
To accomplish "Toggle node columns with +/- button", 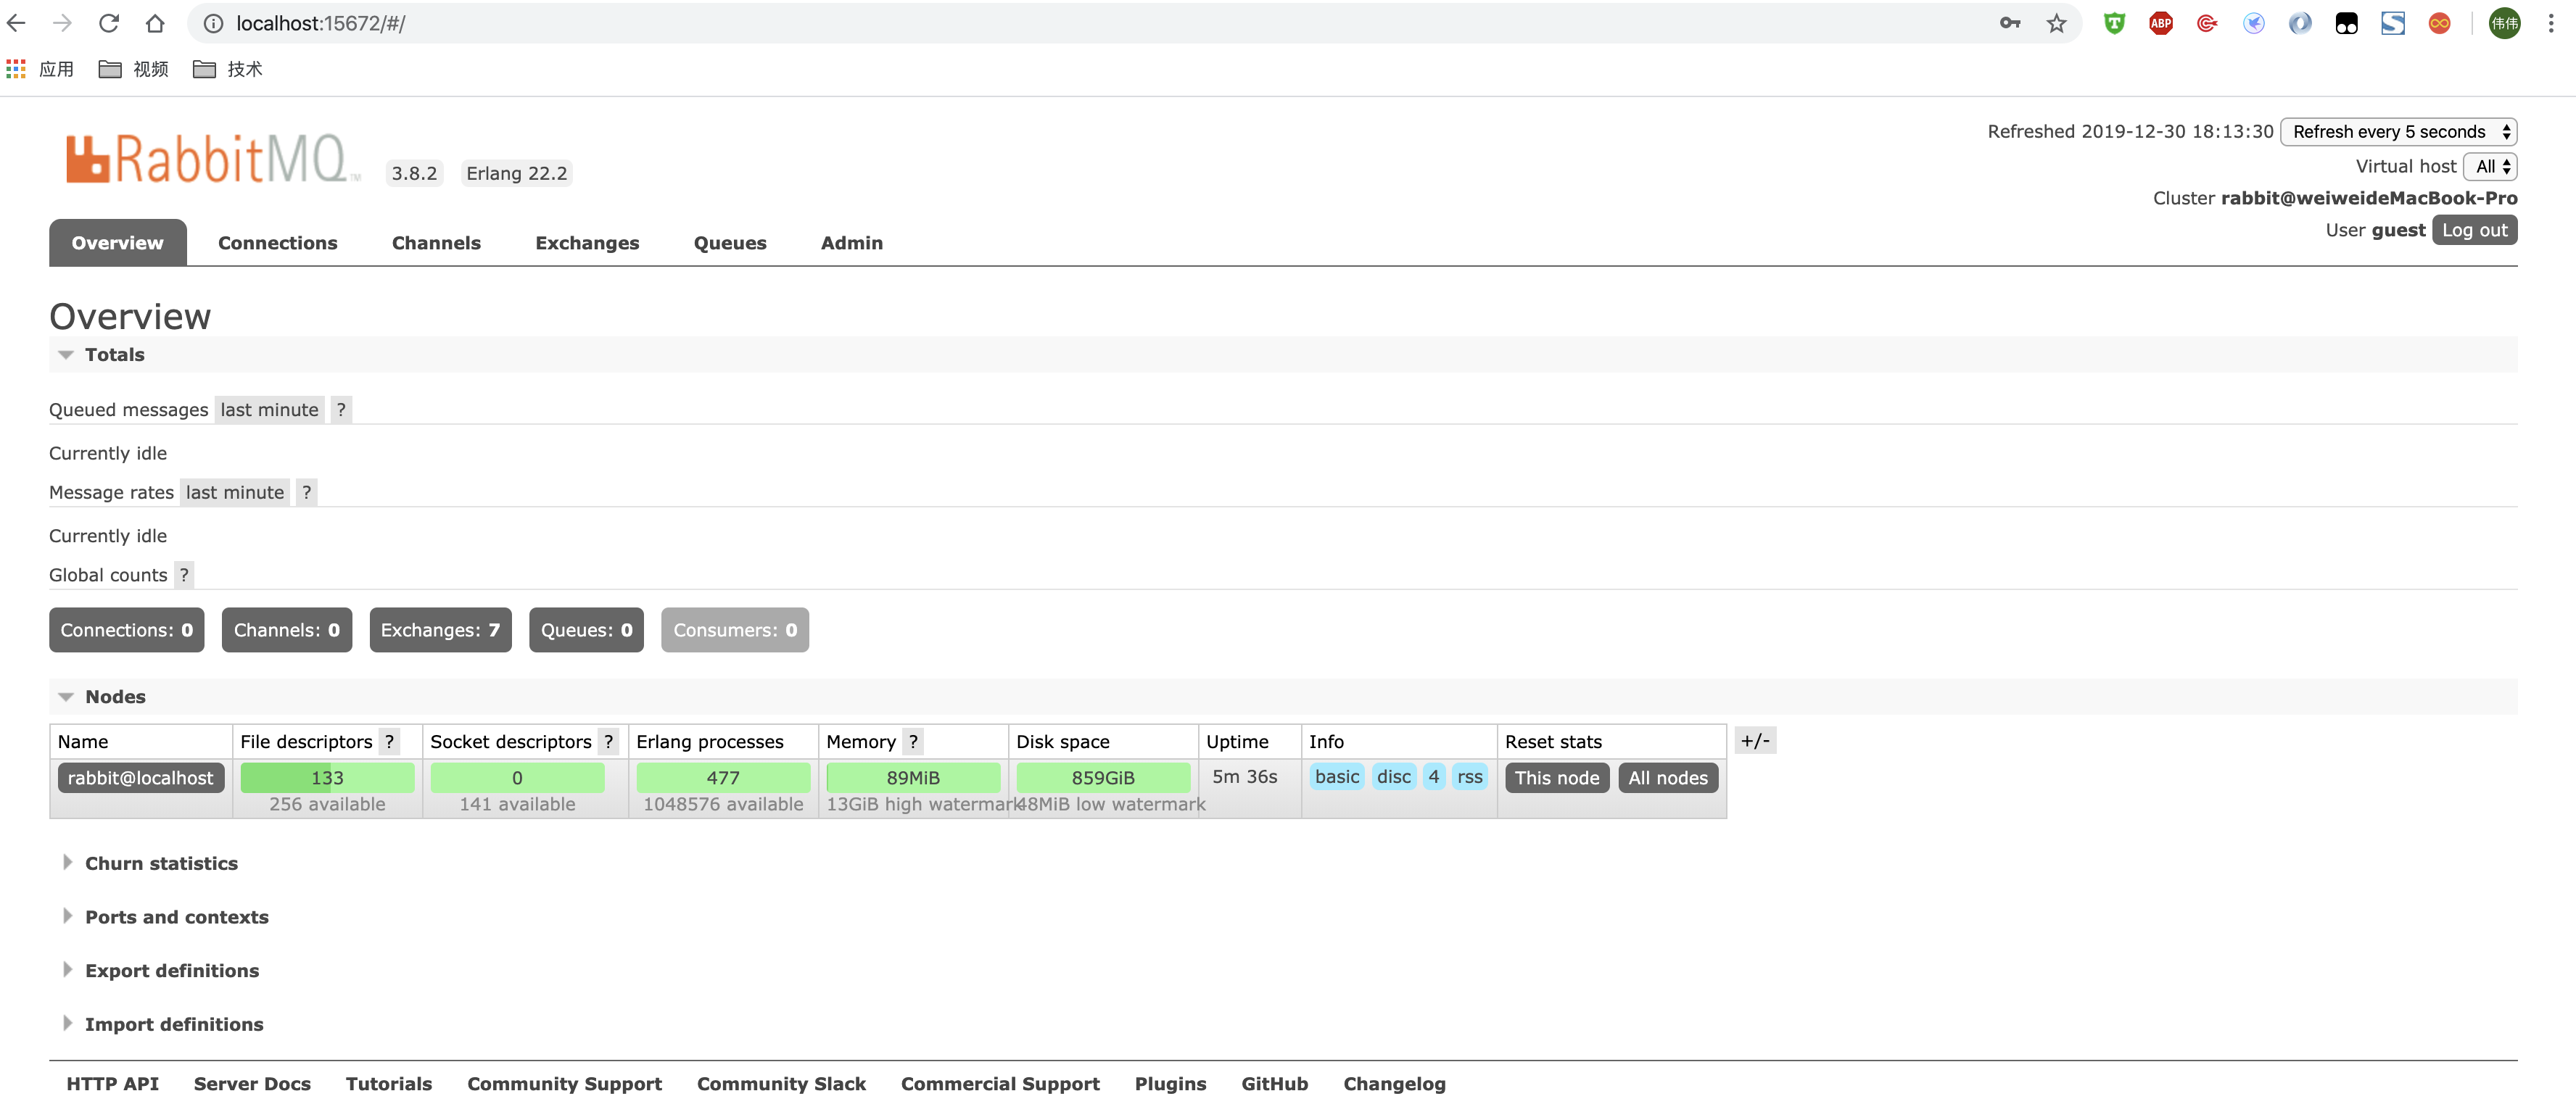I will 1754,741.
